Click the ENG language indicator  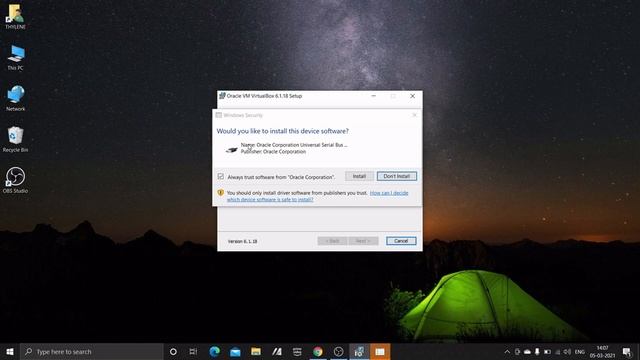coord(580,352)
